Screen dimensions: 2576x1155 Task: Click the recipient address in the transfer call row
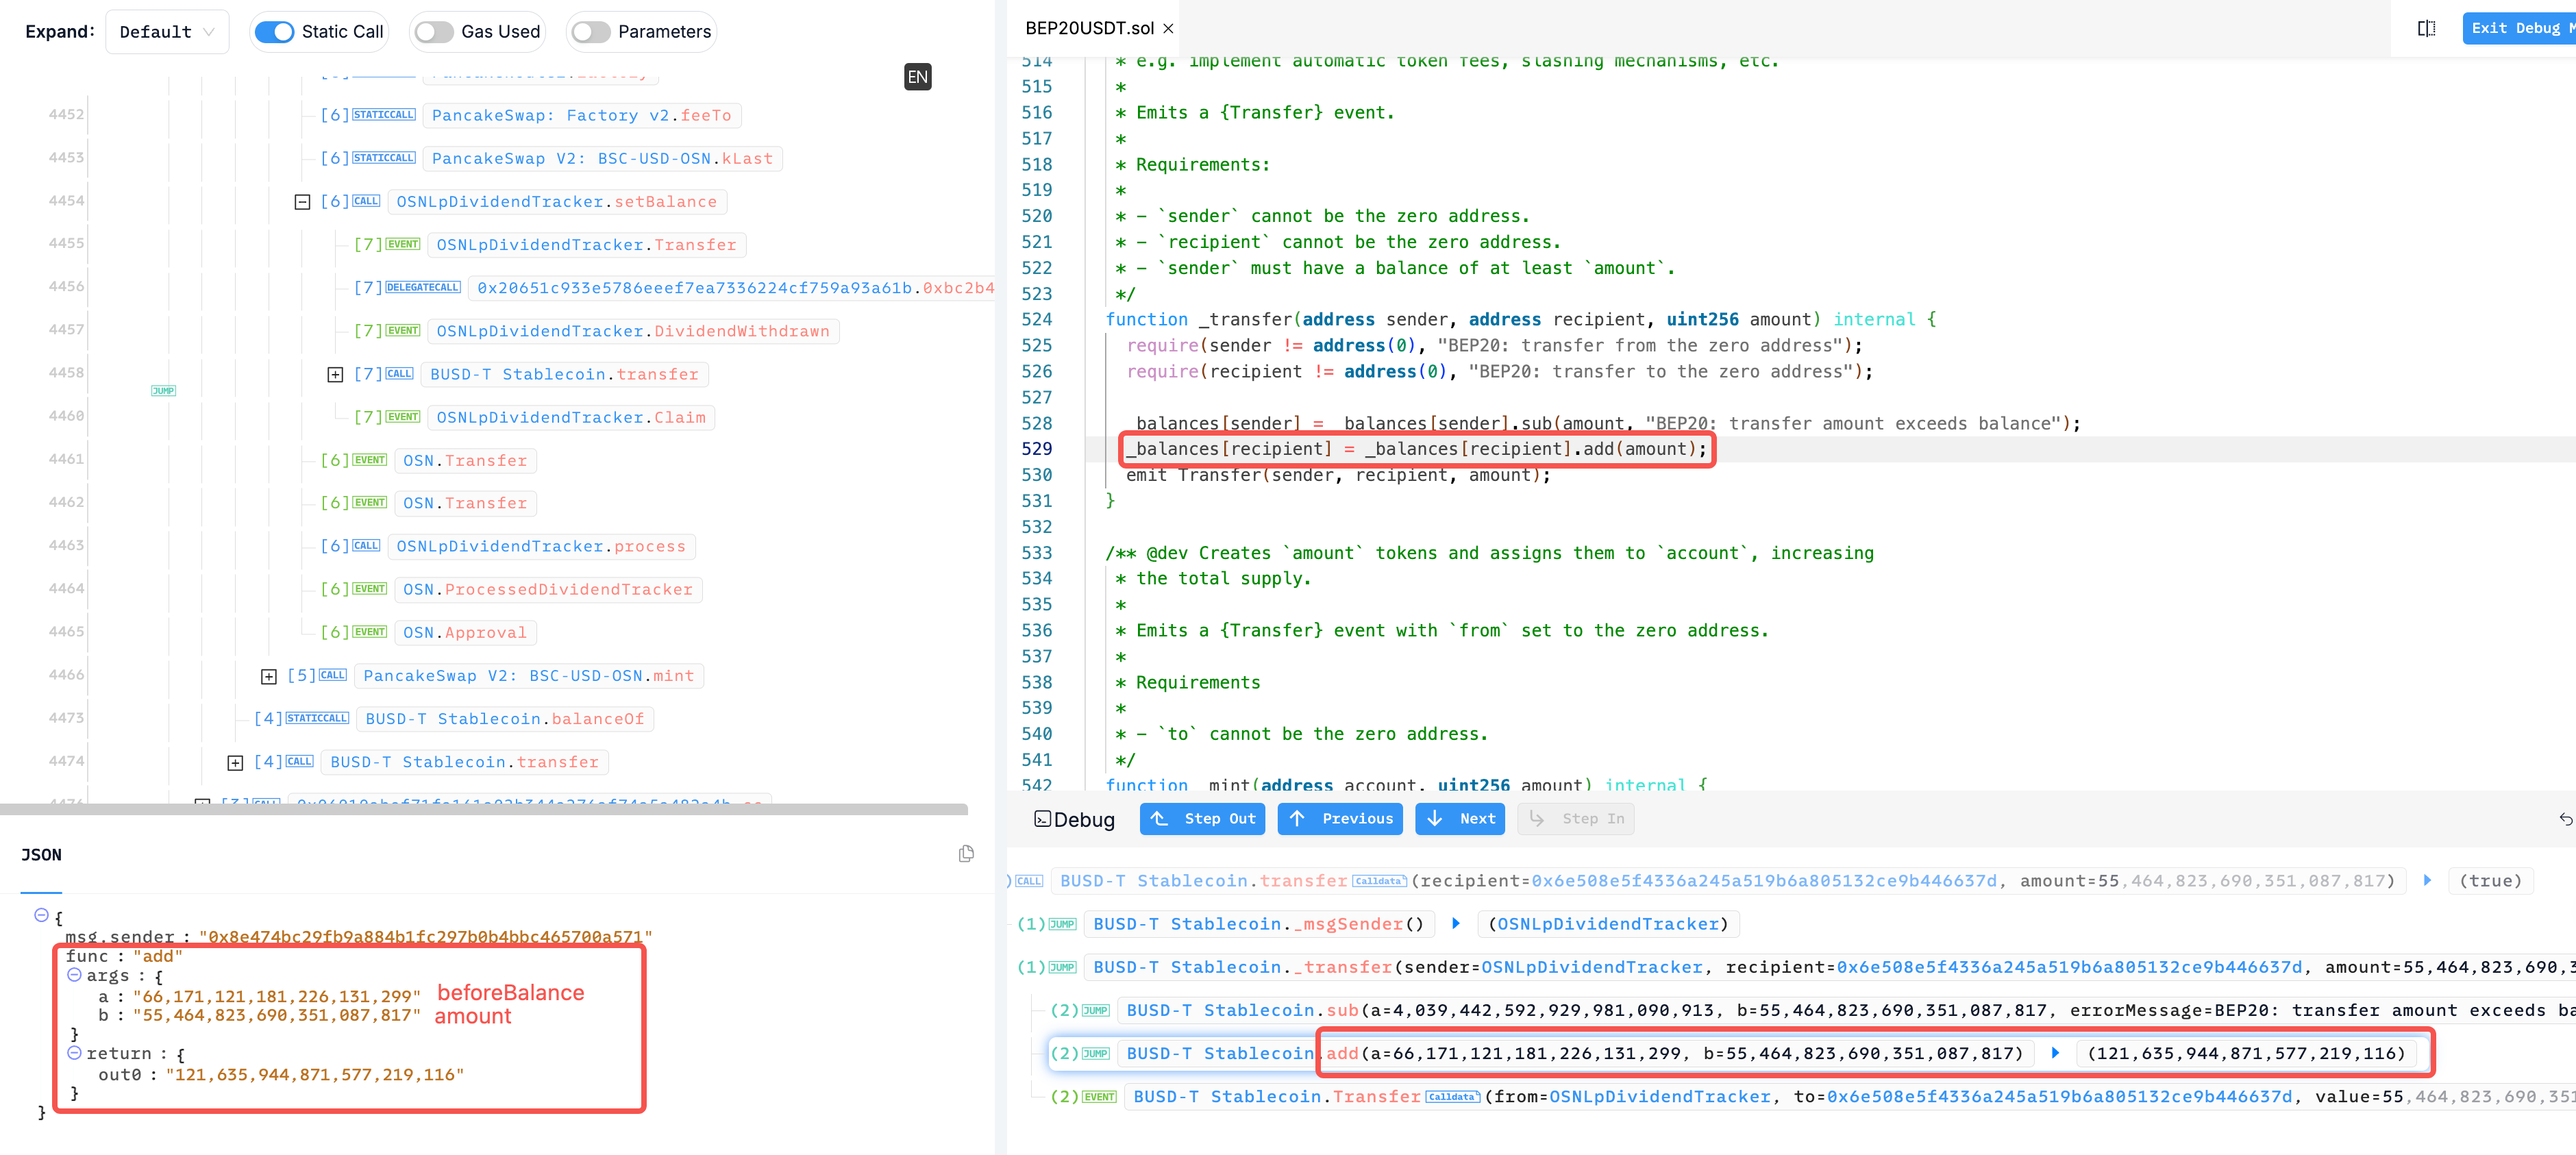(x=1764, y=881)
